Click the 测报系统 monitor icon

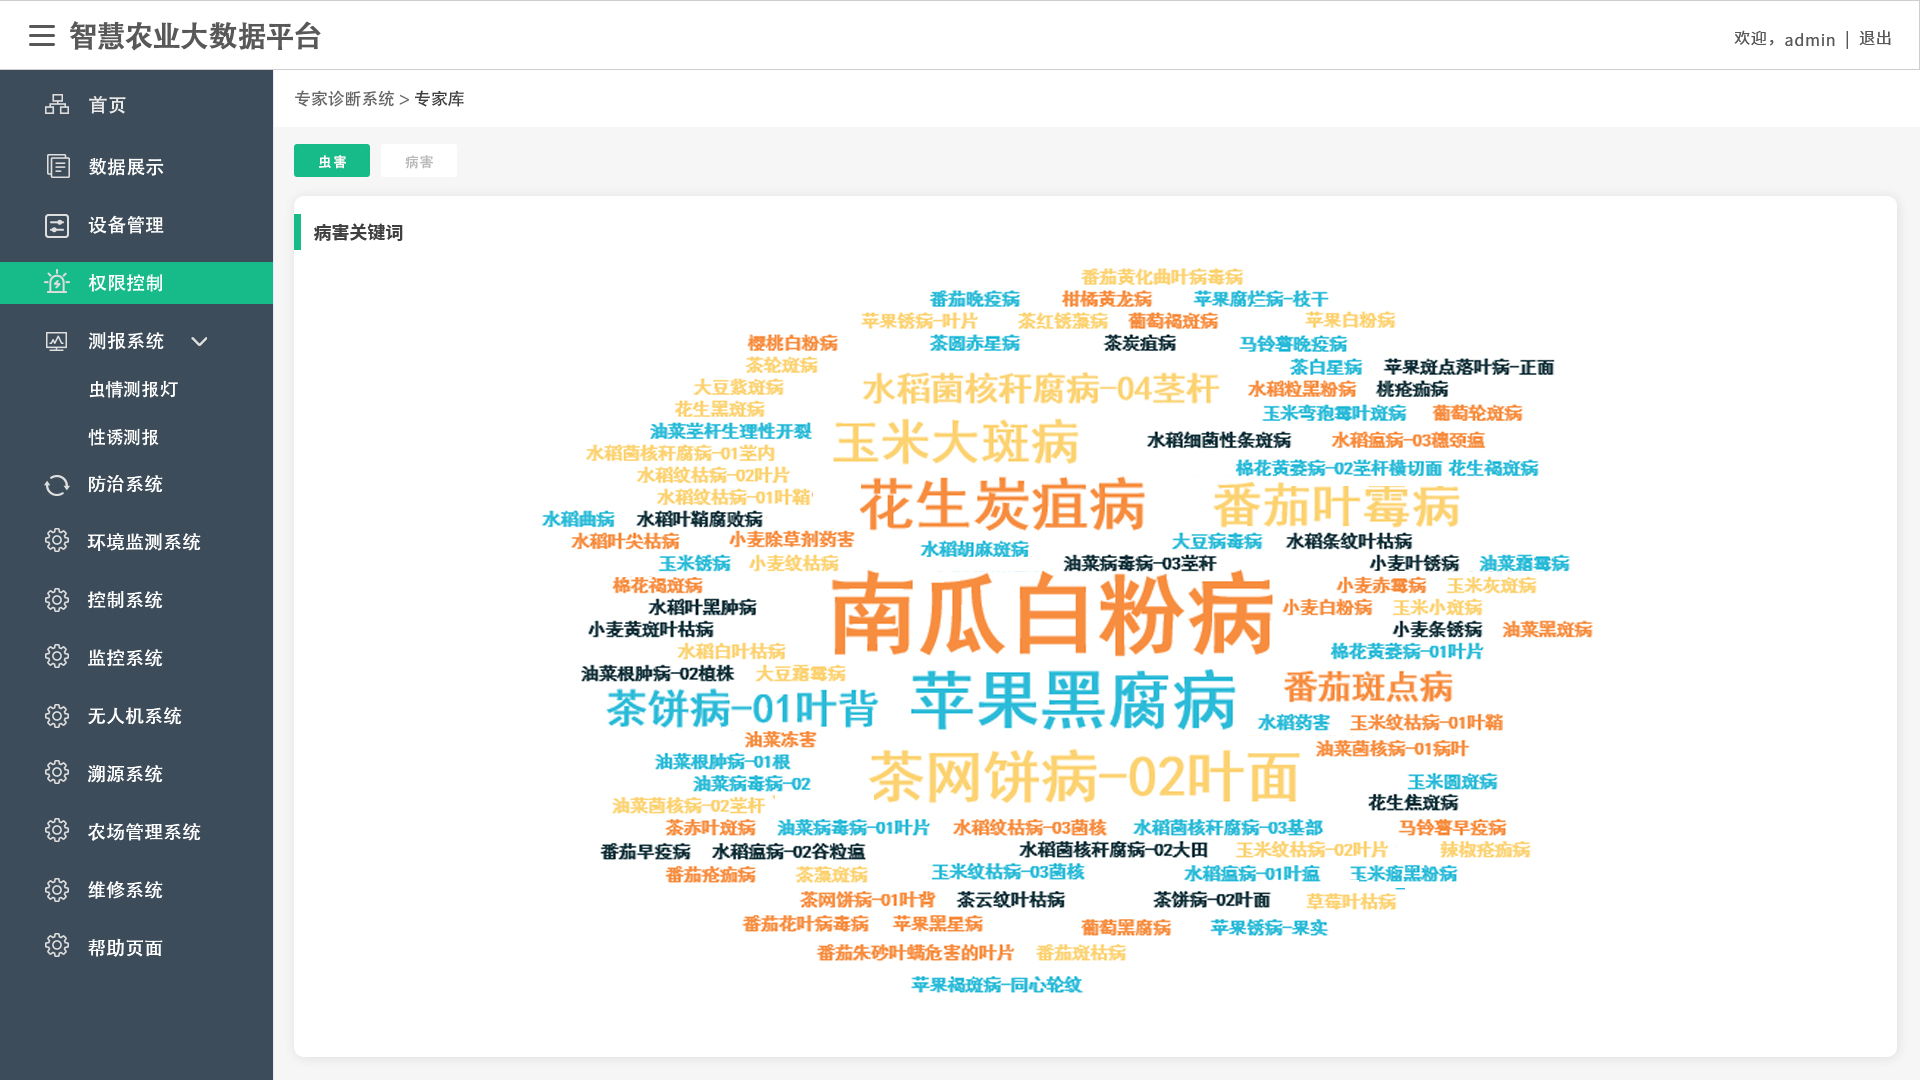[x=57, y=341]
